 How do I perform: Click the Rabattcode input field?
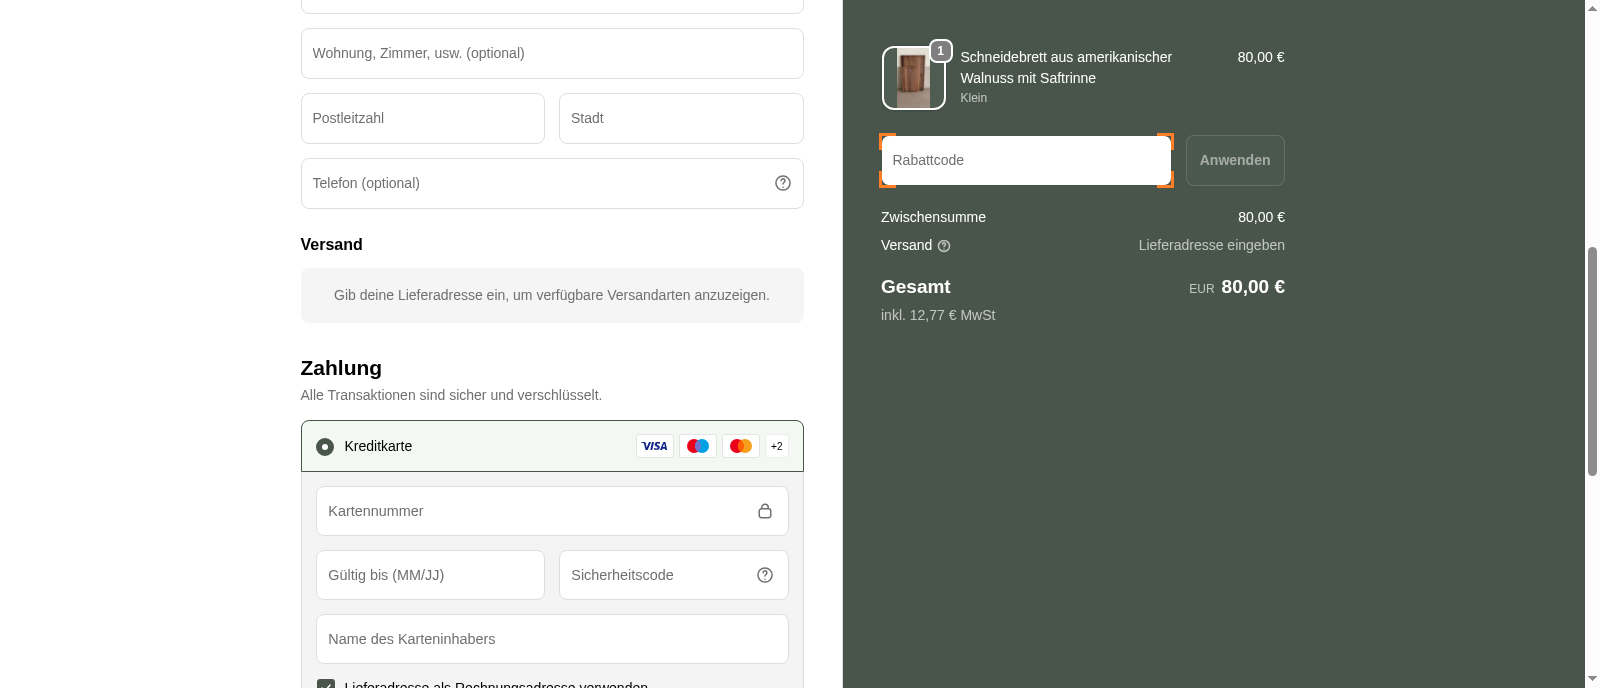pyautogui.click(x=1026, y=160)
